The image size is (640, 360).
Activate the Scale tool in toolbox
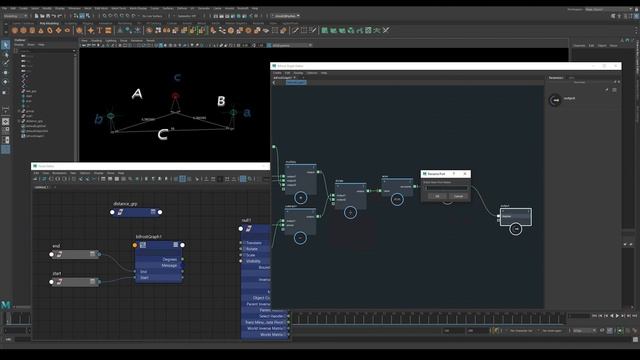[x=5, y=92]
